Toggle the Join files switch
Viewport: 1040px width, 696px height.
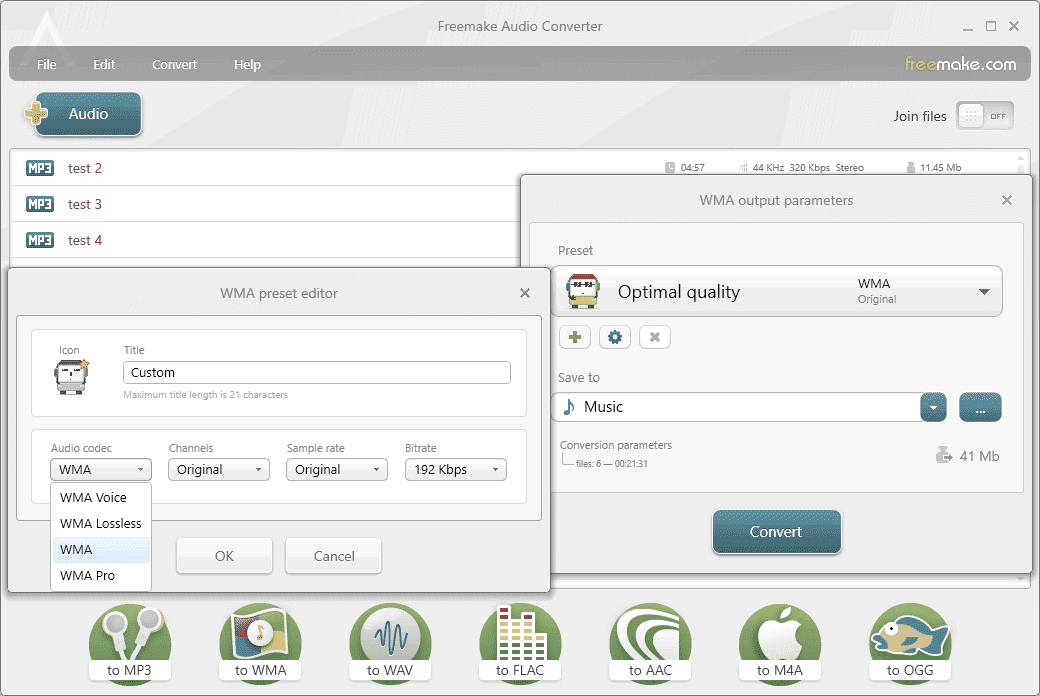tap(985, 115)
